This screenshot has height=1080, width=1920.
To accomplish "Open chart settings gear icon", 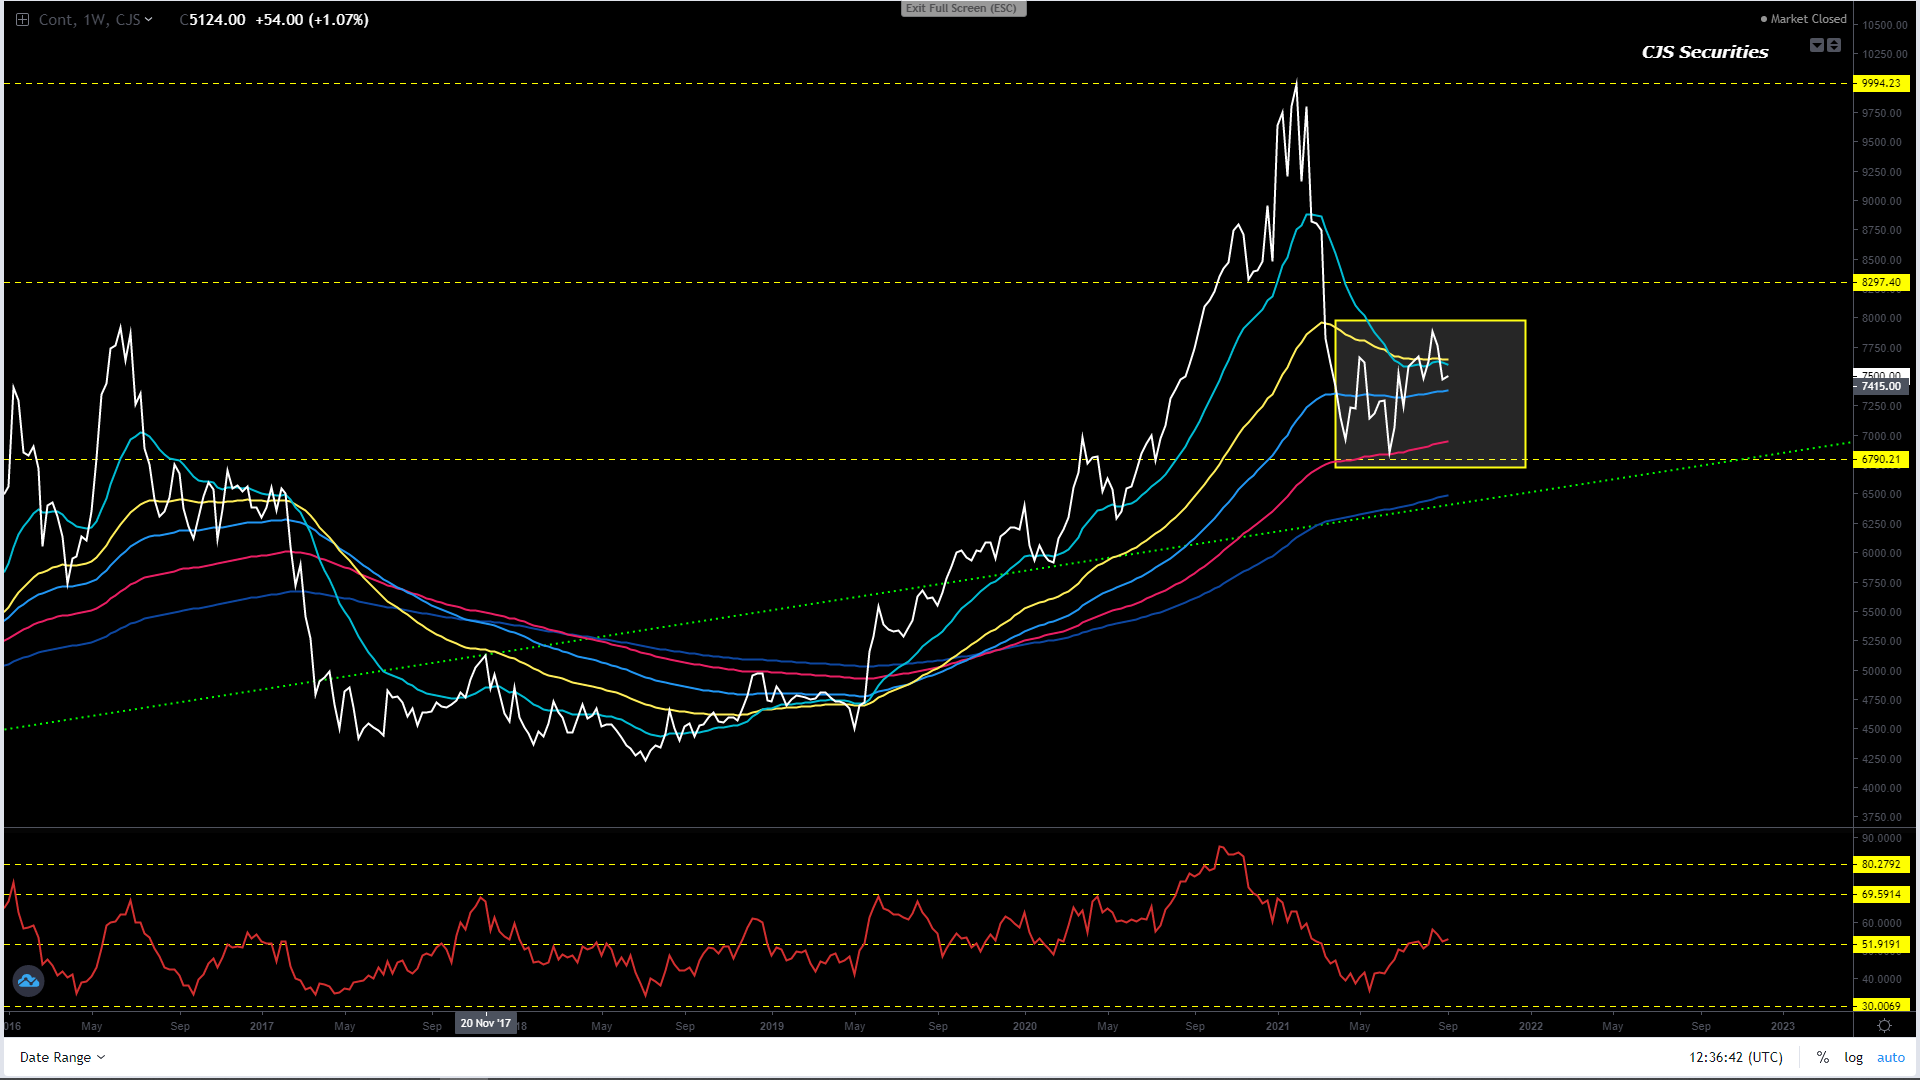I will 1884,1026.
